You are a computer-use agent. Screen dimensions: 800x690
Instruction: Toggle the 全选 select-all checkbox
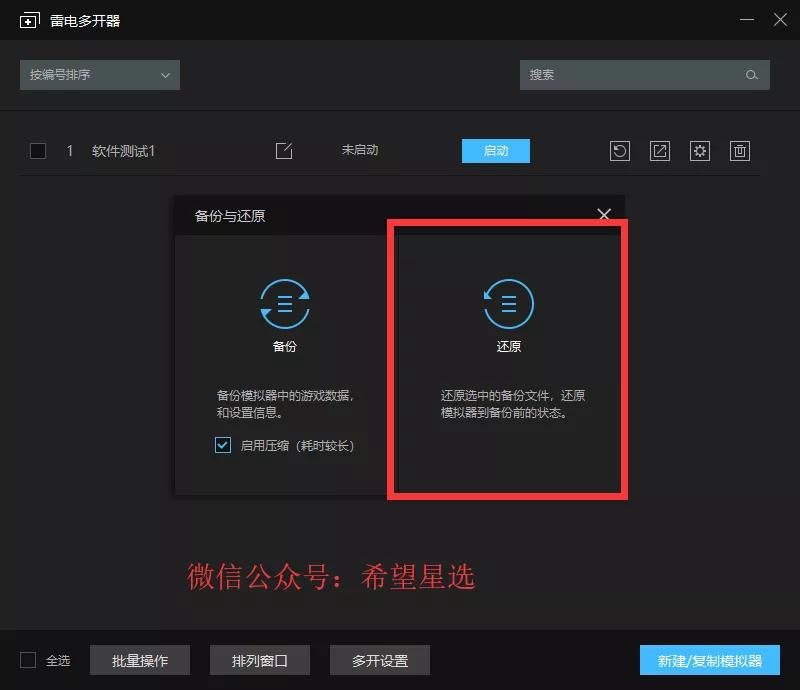(x=29, y=660)
